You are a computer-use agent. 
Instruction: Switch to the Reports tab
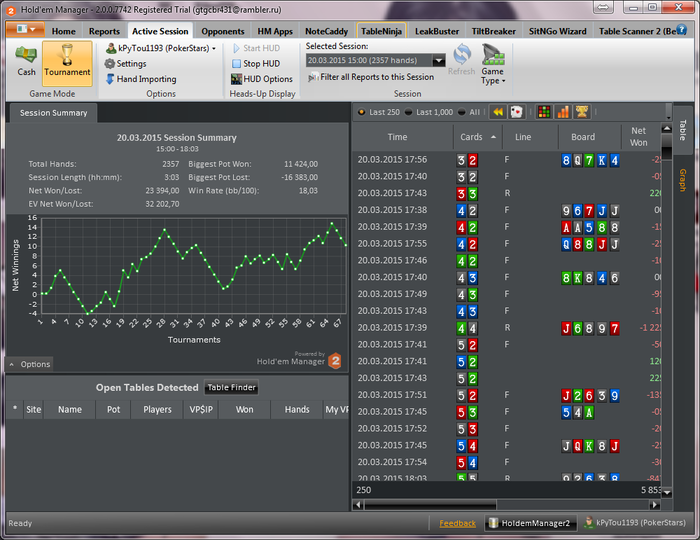pos(104,31)
